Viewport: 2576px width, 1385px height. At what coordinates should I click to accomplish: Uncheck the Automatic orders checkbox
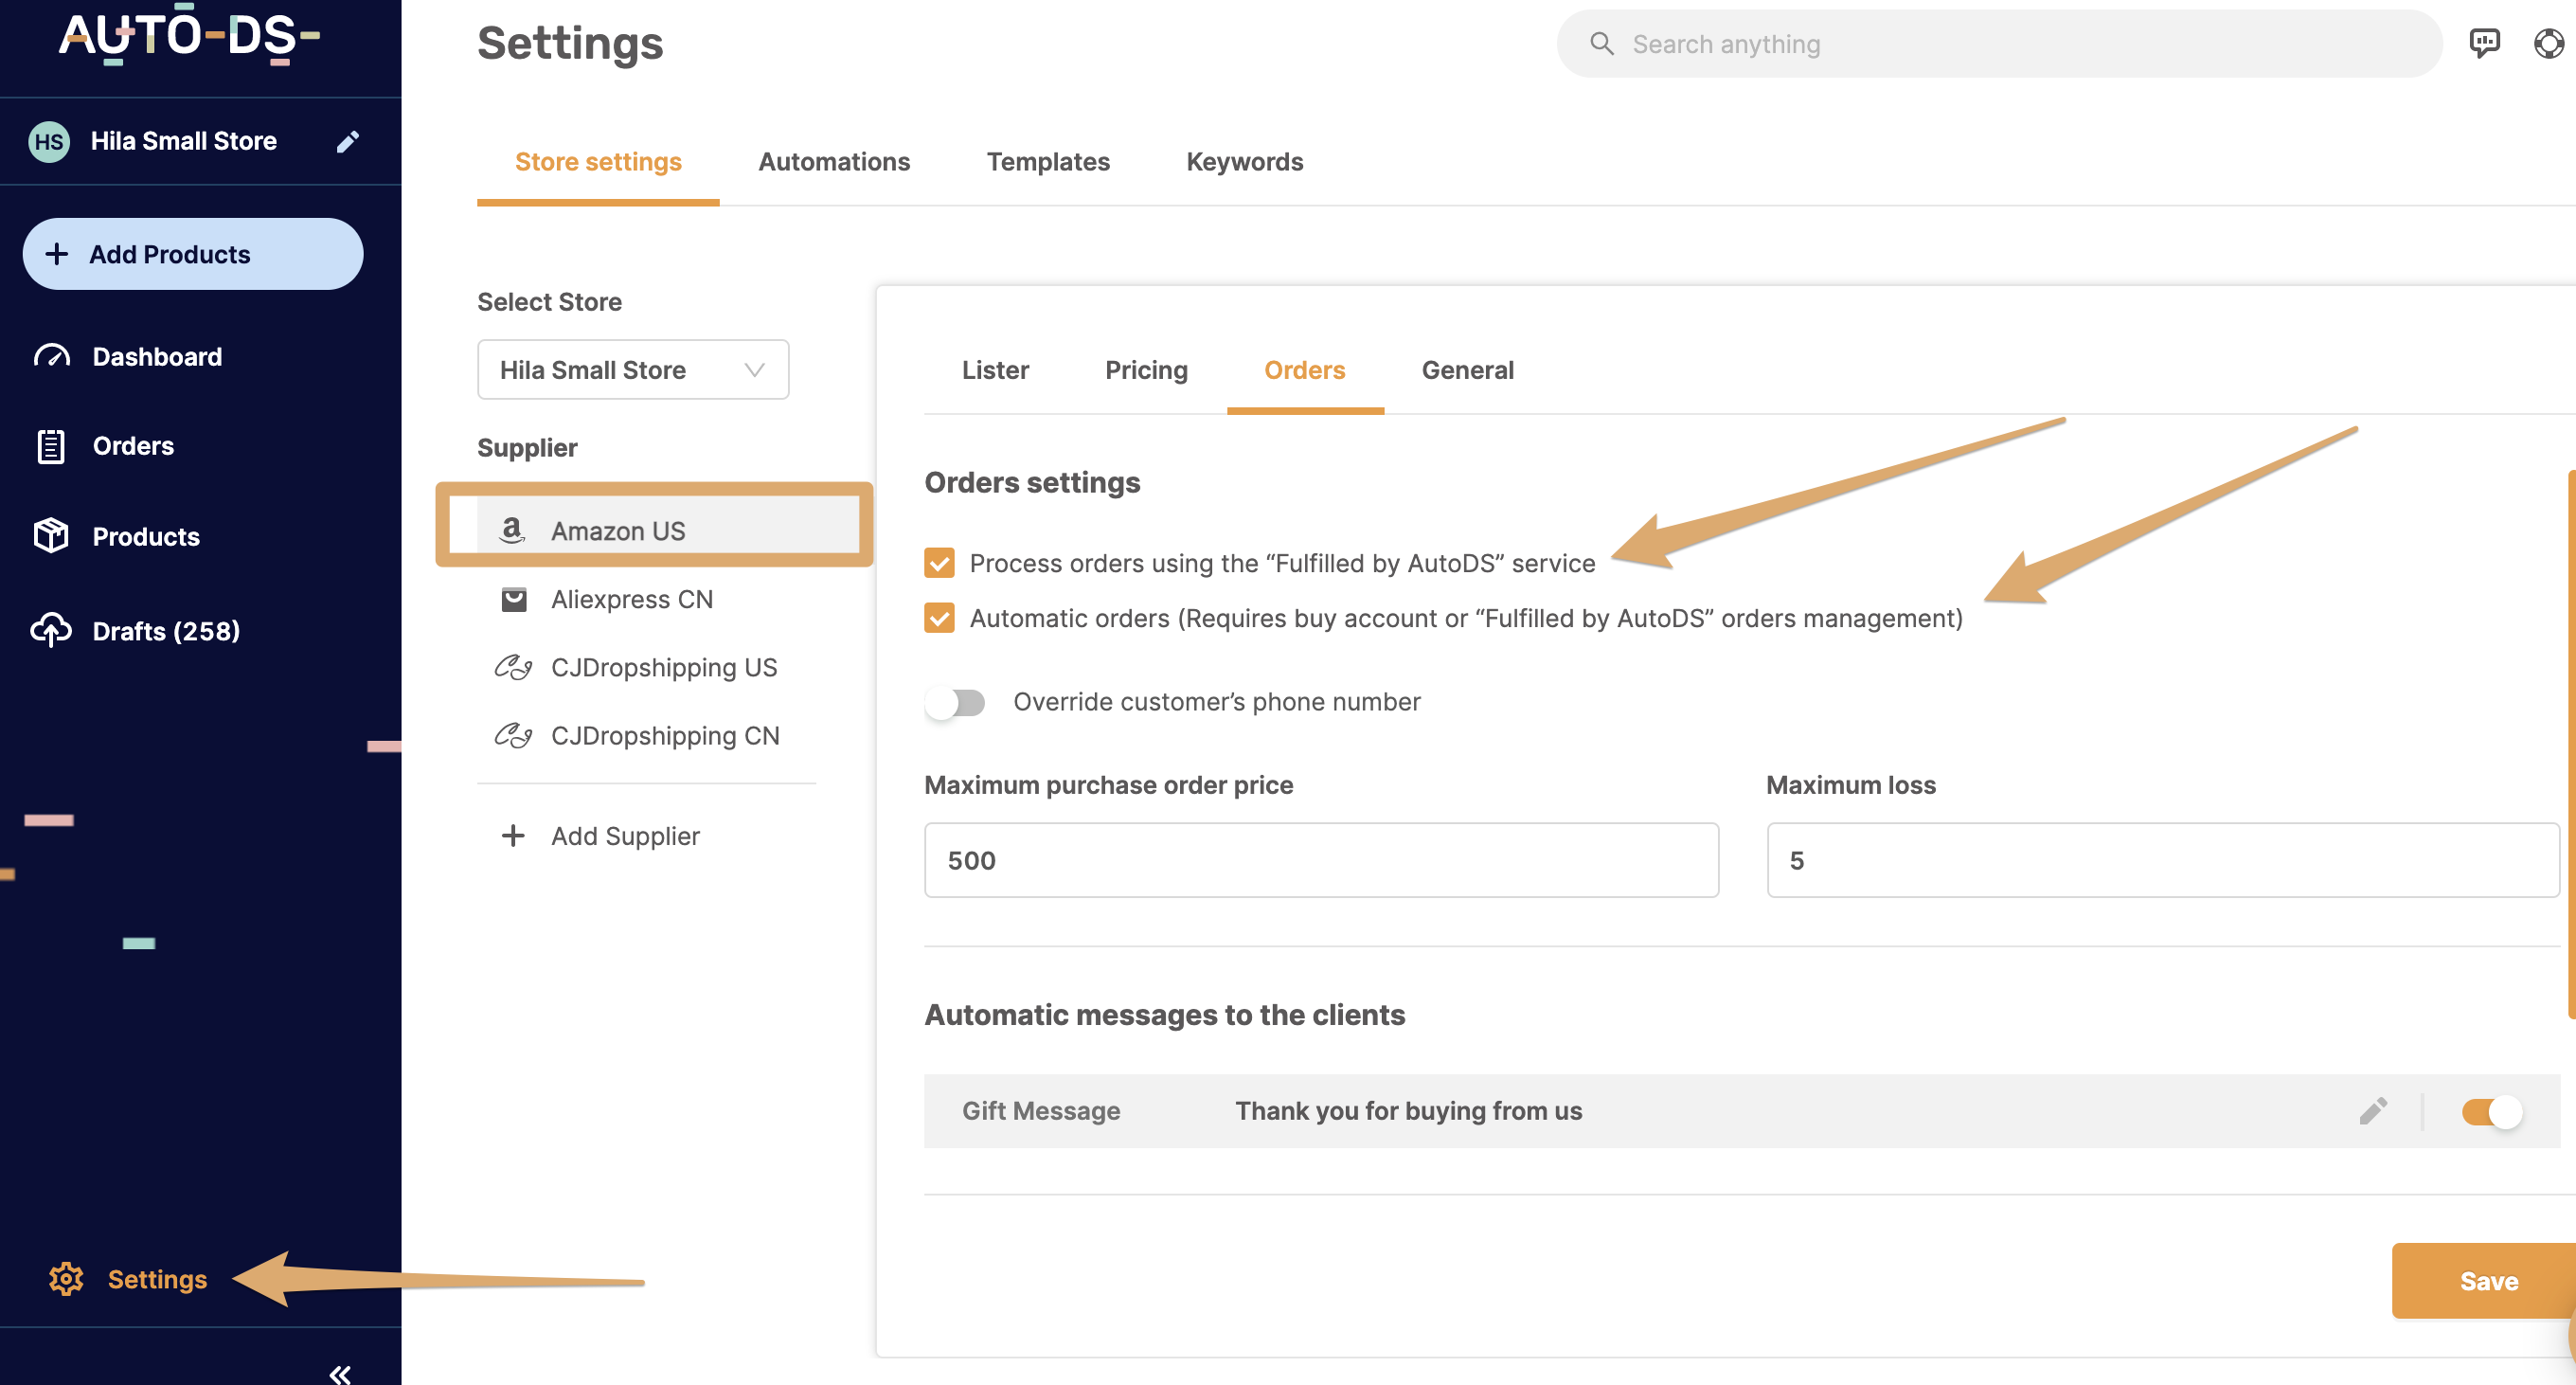[939, 618]
